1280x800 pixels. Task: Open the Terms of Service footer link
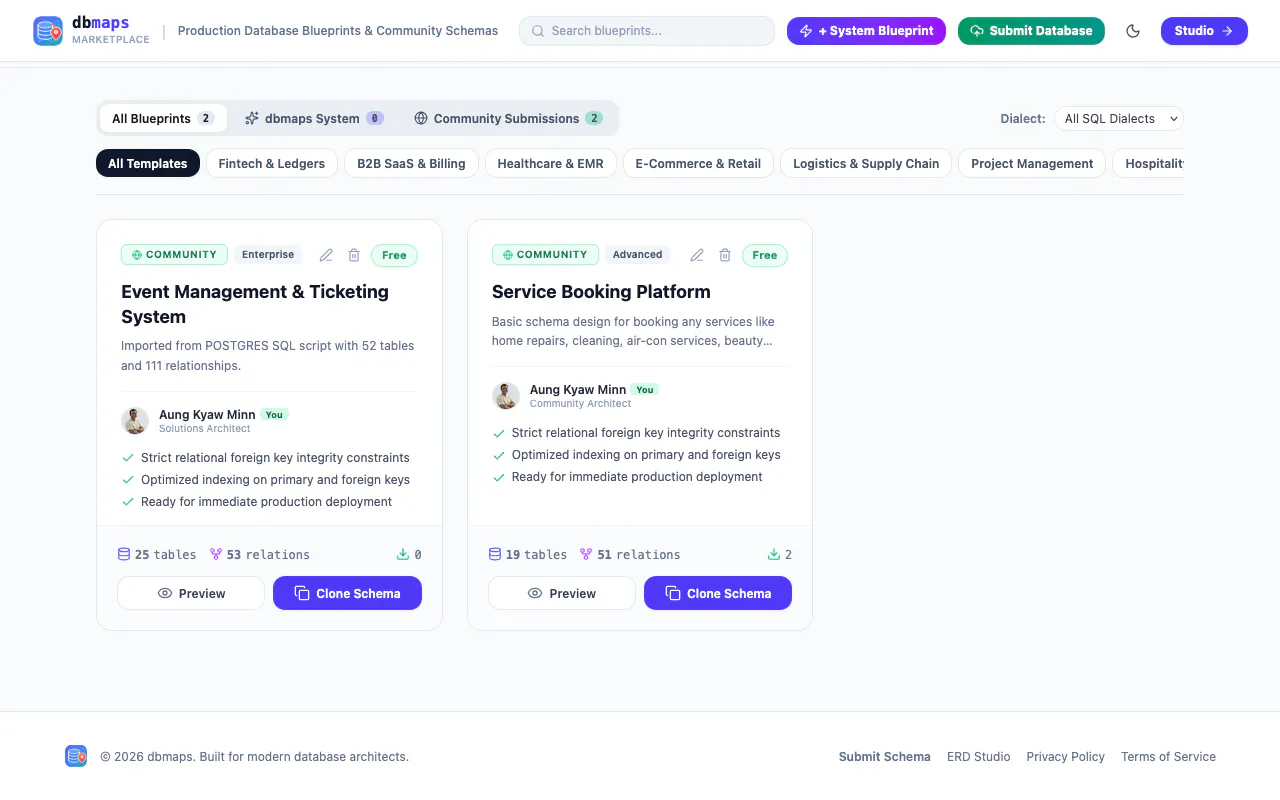point(1168,757)
